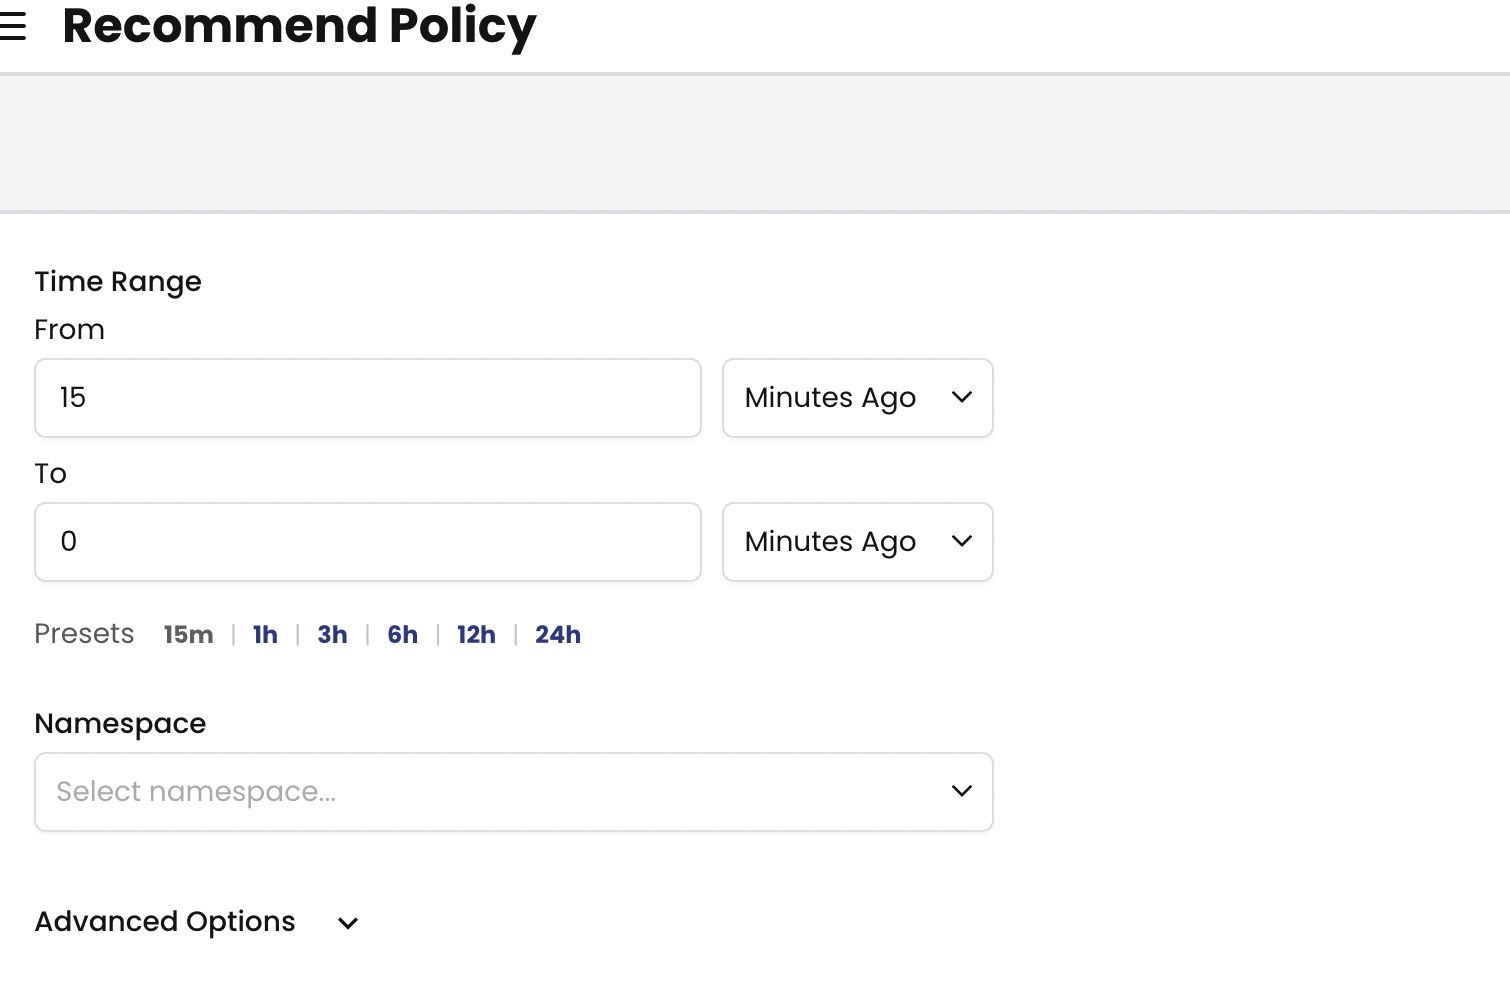Click the Time Range section heading
This screenshot has height=990, width=1510.
click(118, 282)
